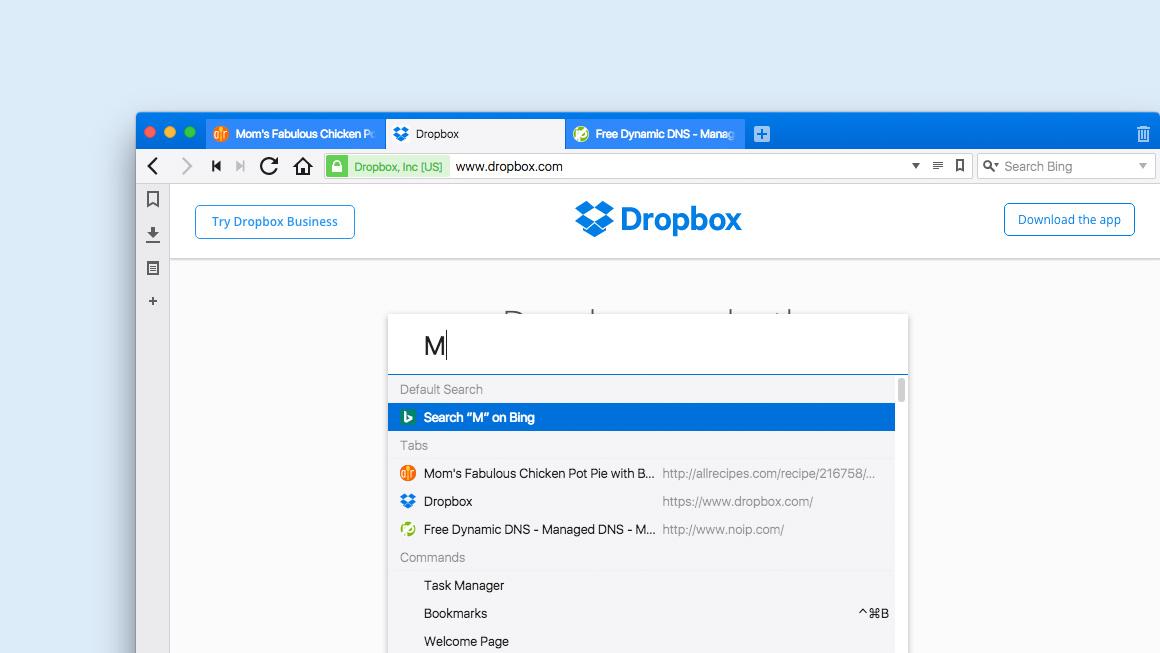Open the reader view icon in address bar
Screen dimensions: 1160x653
938,166
